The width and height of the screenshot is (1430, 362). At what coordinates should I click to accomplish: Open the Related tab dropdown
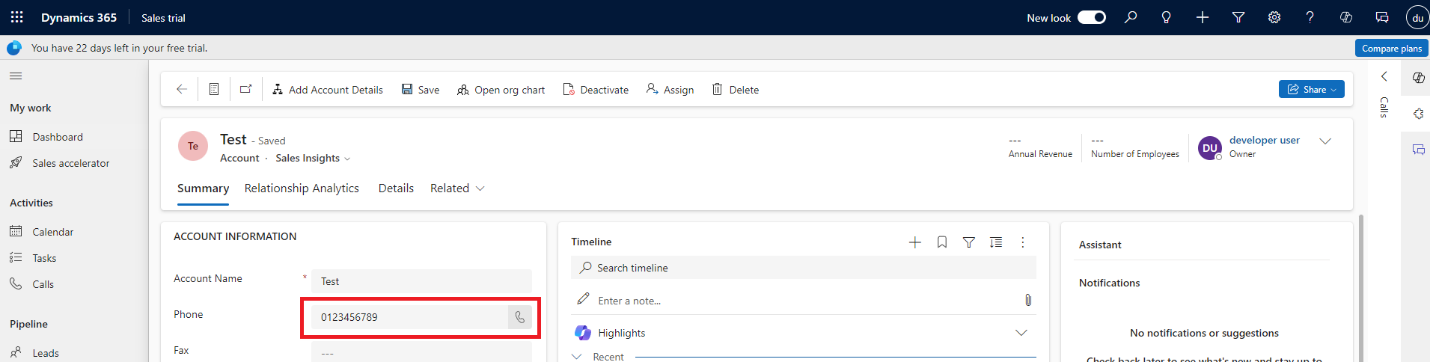[x=457, y=188]
